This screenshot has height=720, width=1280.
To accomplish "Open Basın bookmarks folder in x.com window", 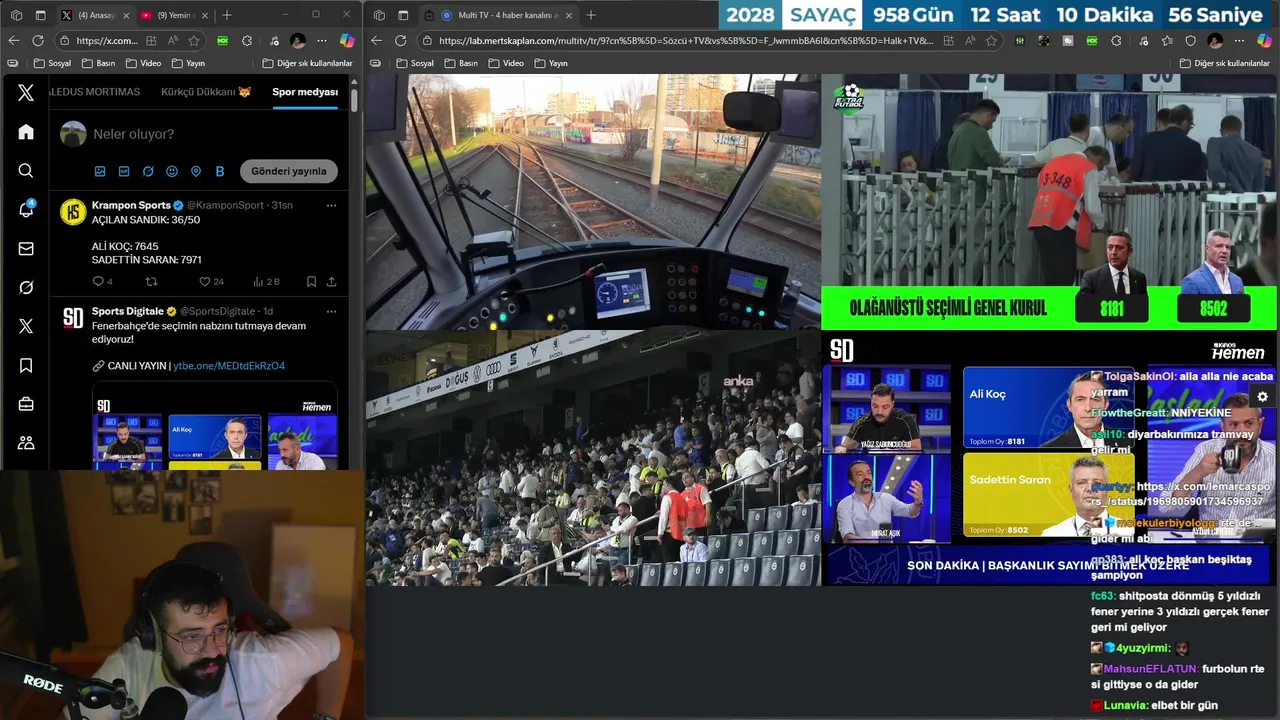I will (98, 63).
